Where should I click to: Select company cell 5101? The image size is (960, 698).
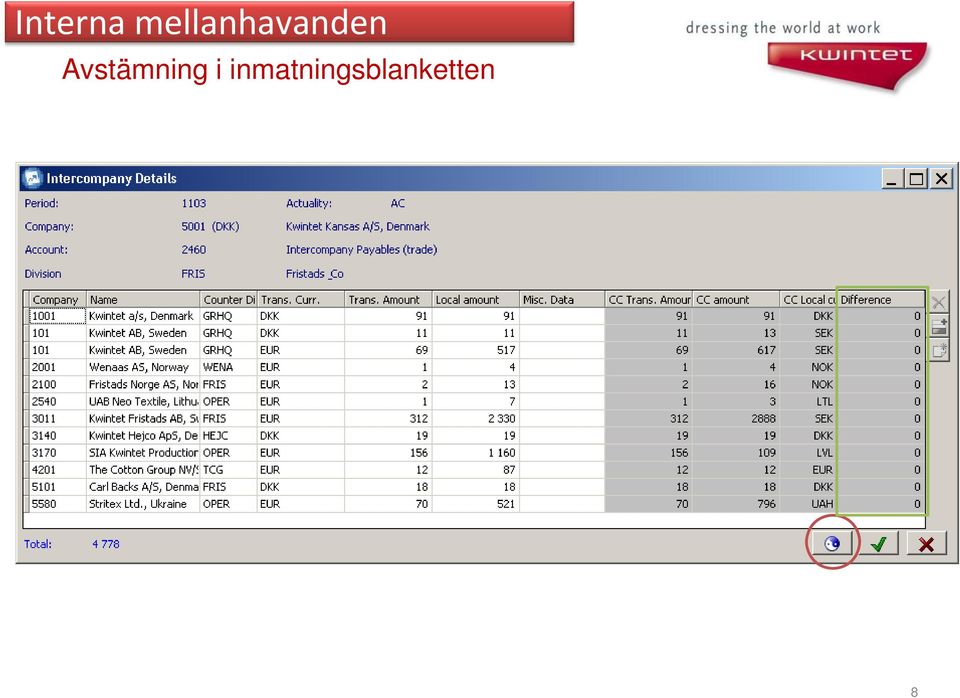[x=58, y=487]
